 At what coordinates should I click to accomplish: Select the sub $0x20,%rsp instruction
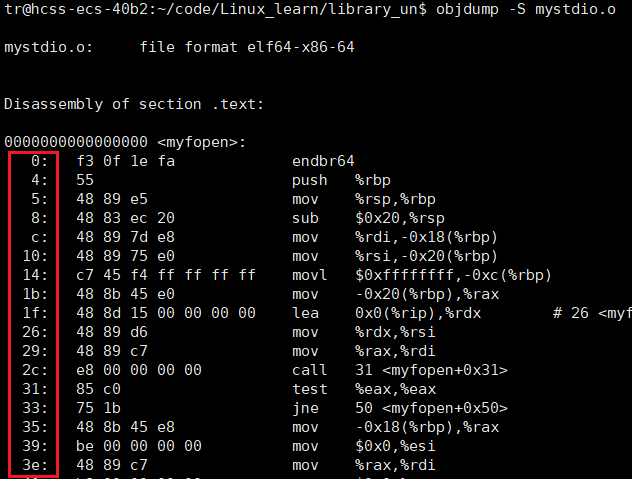[368, 218]
